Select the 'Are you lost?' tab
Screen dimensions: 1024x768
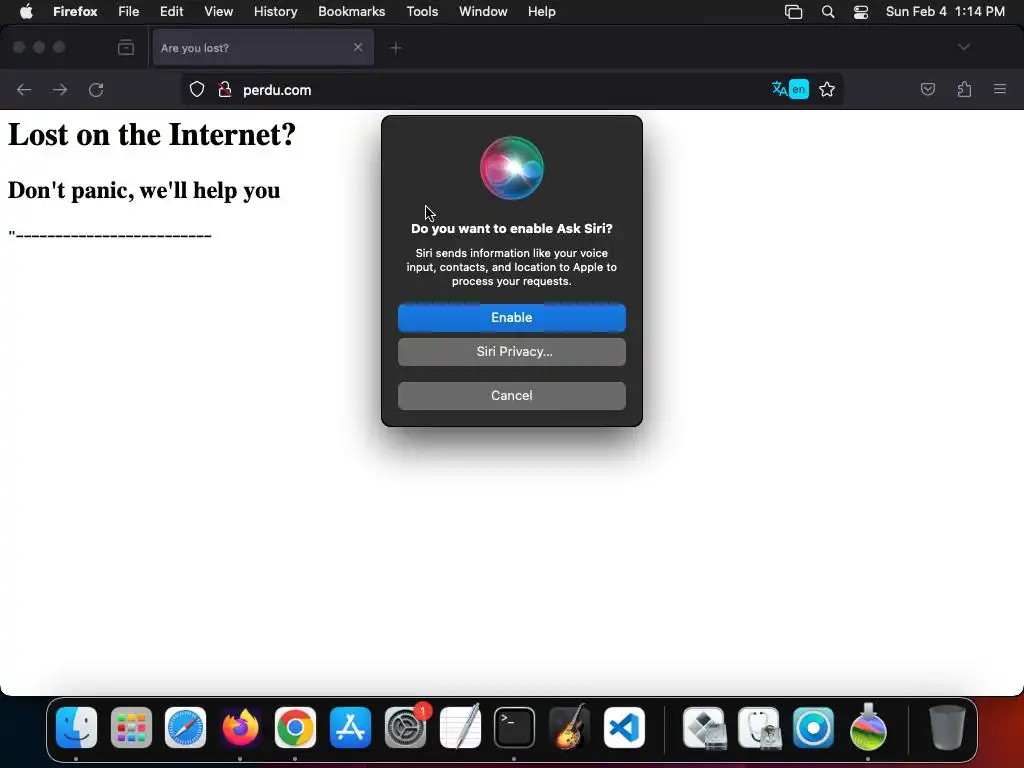(x=263, y=48)
